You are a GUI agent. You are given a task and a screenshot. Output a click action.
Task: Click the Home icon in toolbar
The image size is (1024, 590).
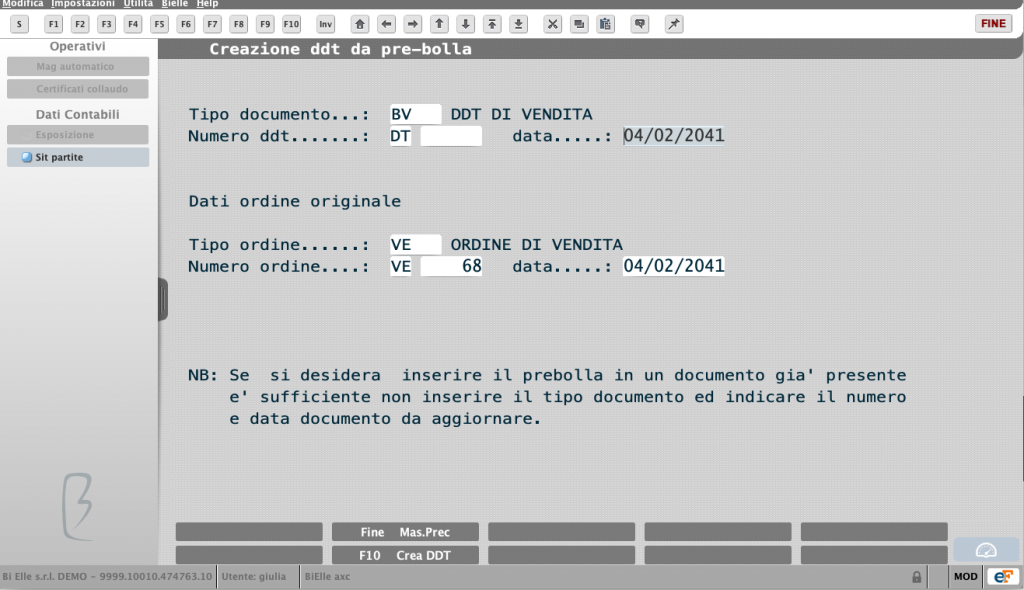[360, 24]
